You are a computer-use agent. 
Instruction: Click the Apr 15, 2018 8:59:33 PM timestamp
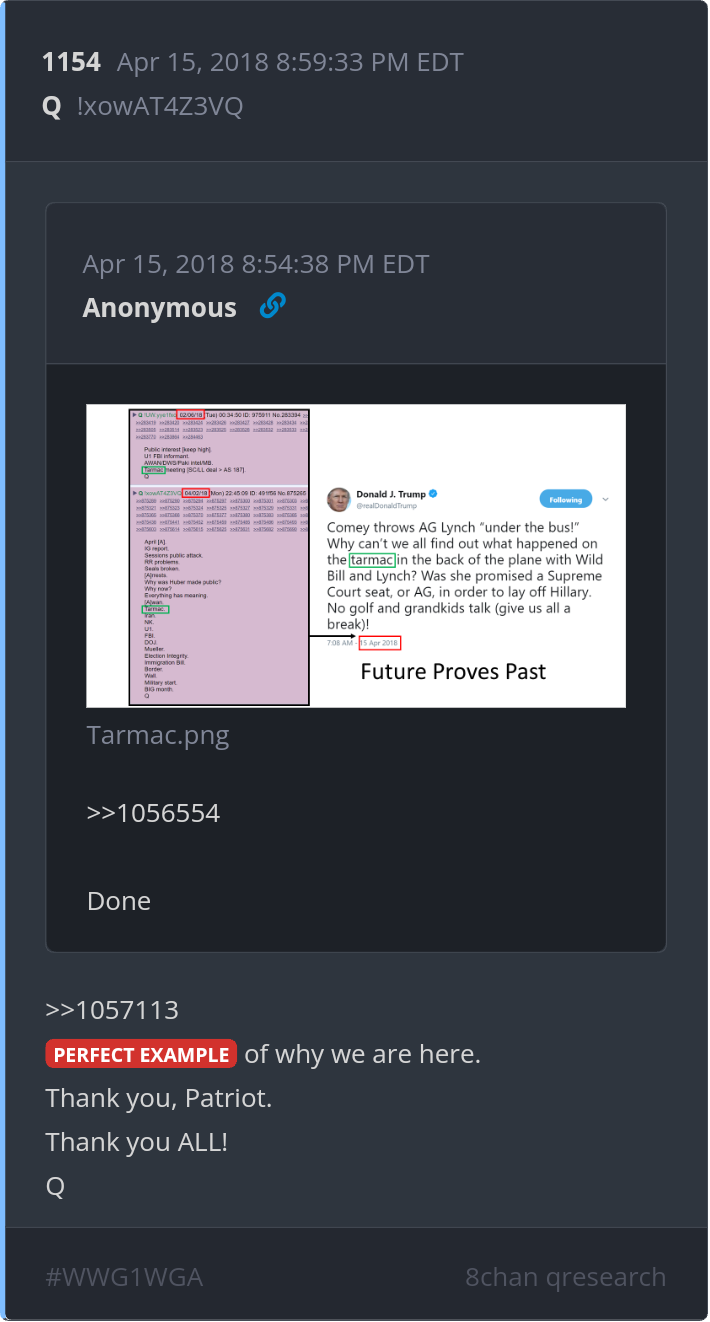point(290,62)
